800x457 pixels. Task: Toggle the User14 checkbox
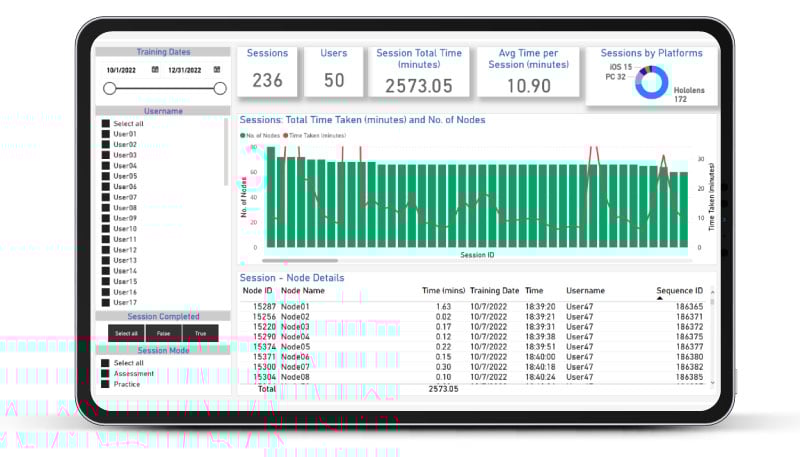tap(106, 271)
